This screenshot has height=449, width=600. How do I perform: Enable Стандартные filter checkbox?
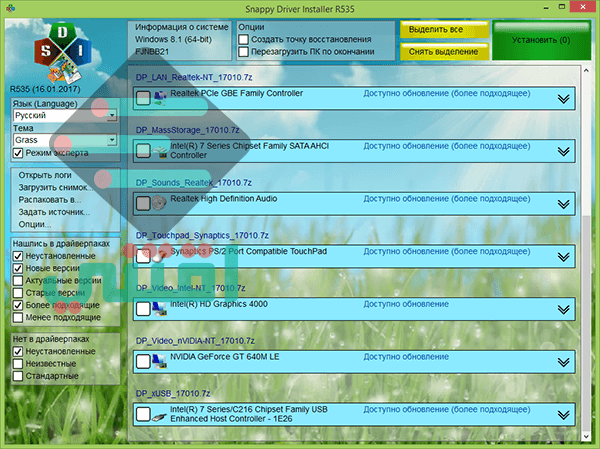tap(18, 376)
